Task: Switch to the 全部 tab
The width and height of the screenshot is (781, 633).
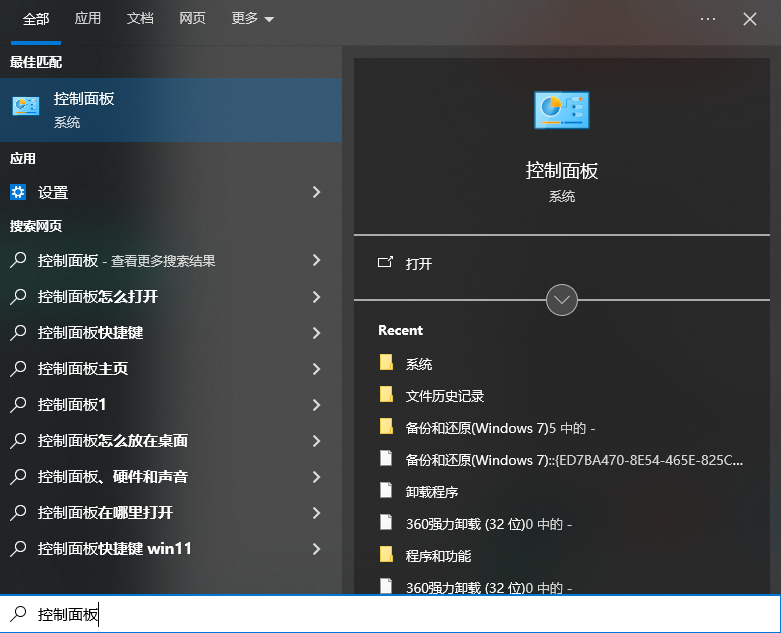Action: coord(36,19)
